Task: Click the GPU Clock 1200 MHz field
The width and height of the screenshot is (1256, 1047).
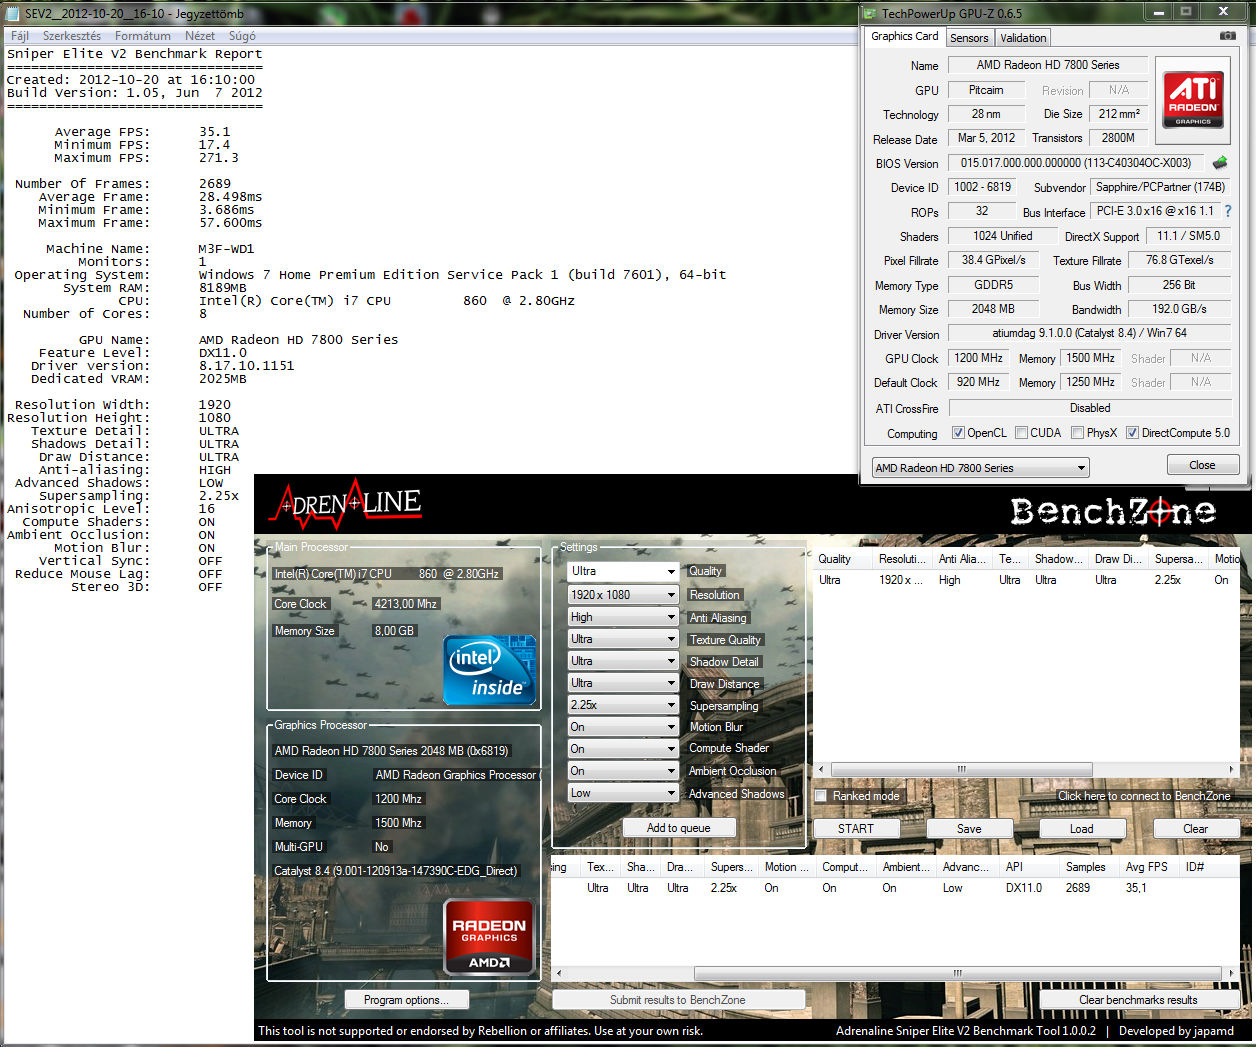Action: coord(978,358)
